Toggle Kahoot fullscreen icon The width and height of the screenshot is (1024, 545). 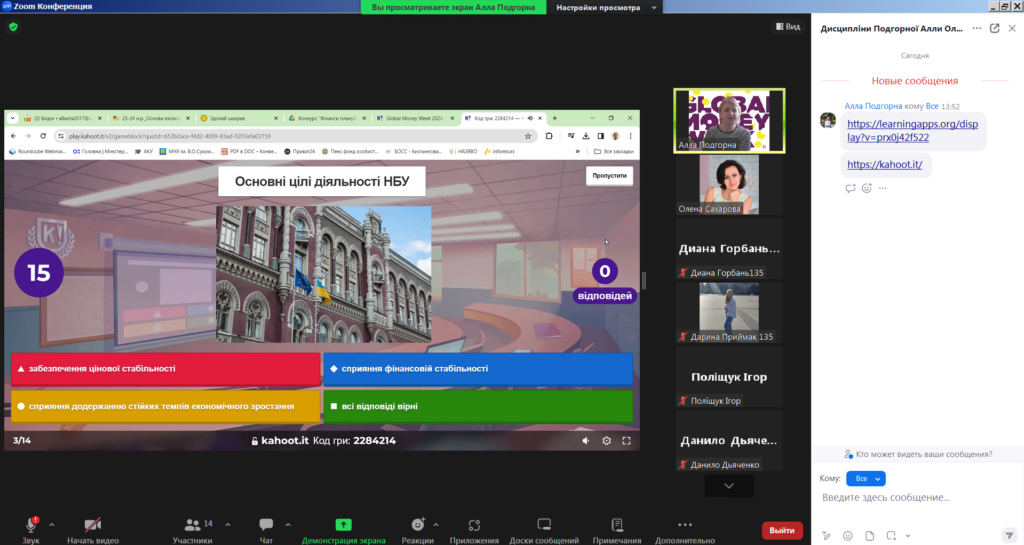626,441
